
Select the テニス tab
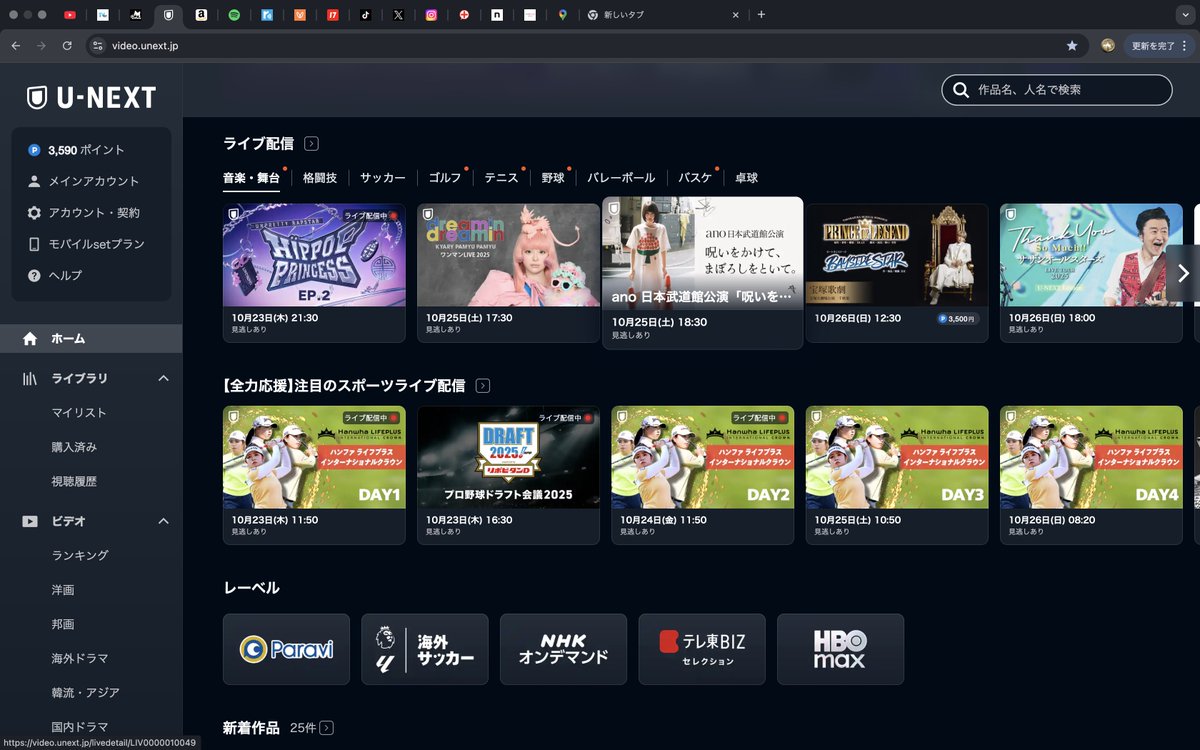tap(501, 178)
